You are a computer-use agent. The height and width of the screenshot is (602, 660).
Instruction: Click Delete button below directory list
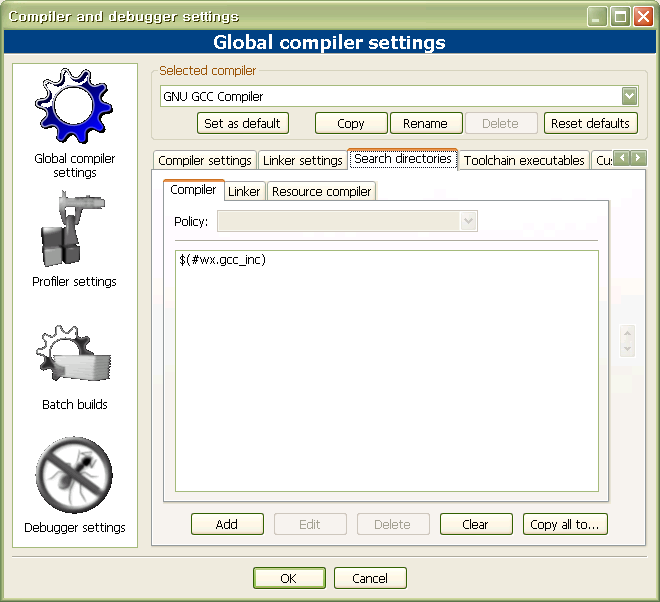click(393, 524)
